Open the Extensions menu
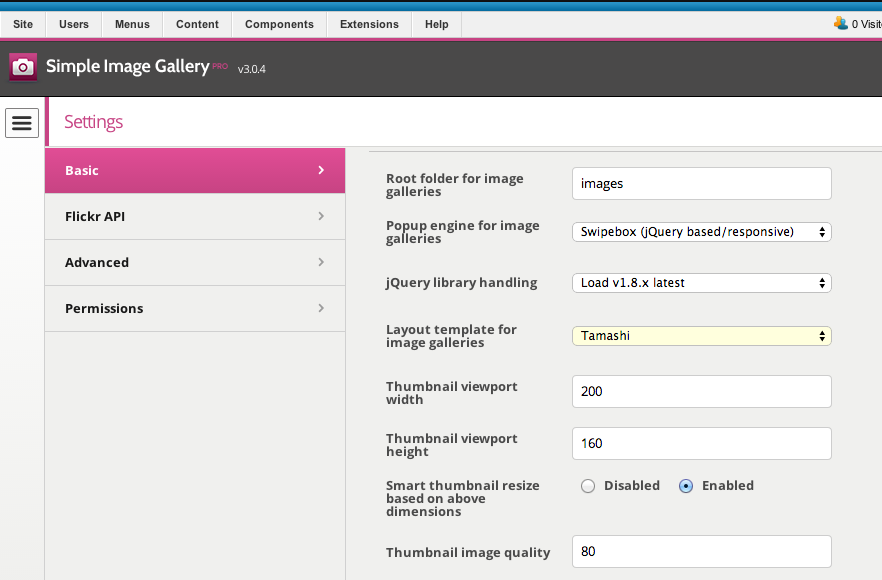882x580 pixels. [x=369, y=24]
